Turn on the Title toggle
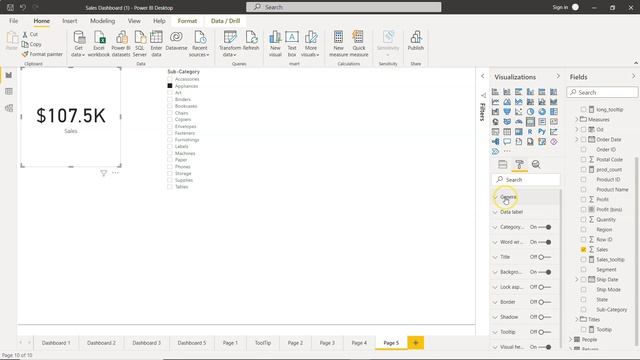This screenshot has height=360, width=640. (544, 257)
